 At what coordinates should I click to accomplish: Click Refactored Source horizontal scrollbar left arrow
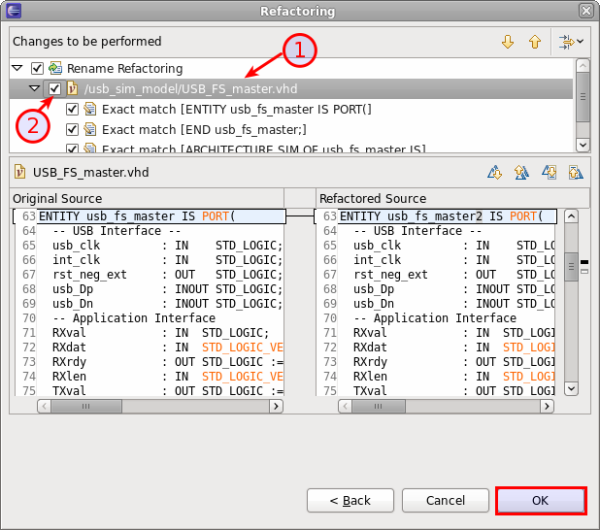tap(346, 406)
